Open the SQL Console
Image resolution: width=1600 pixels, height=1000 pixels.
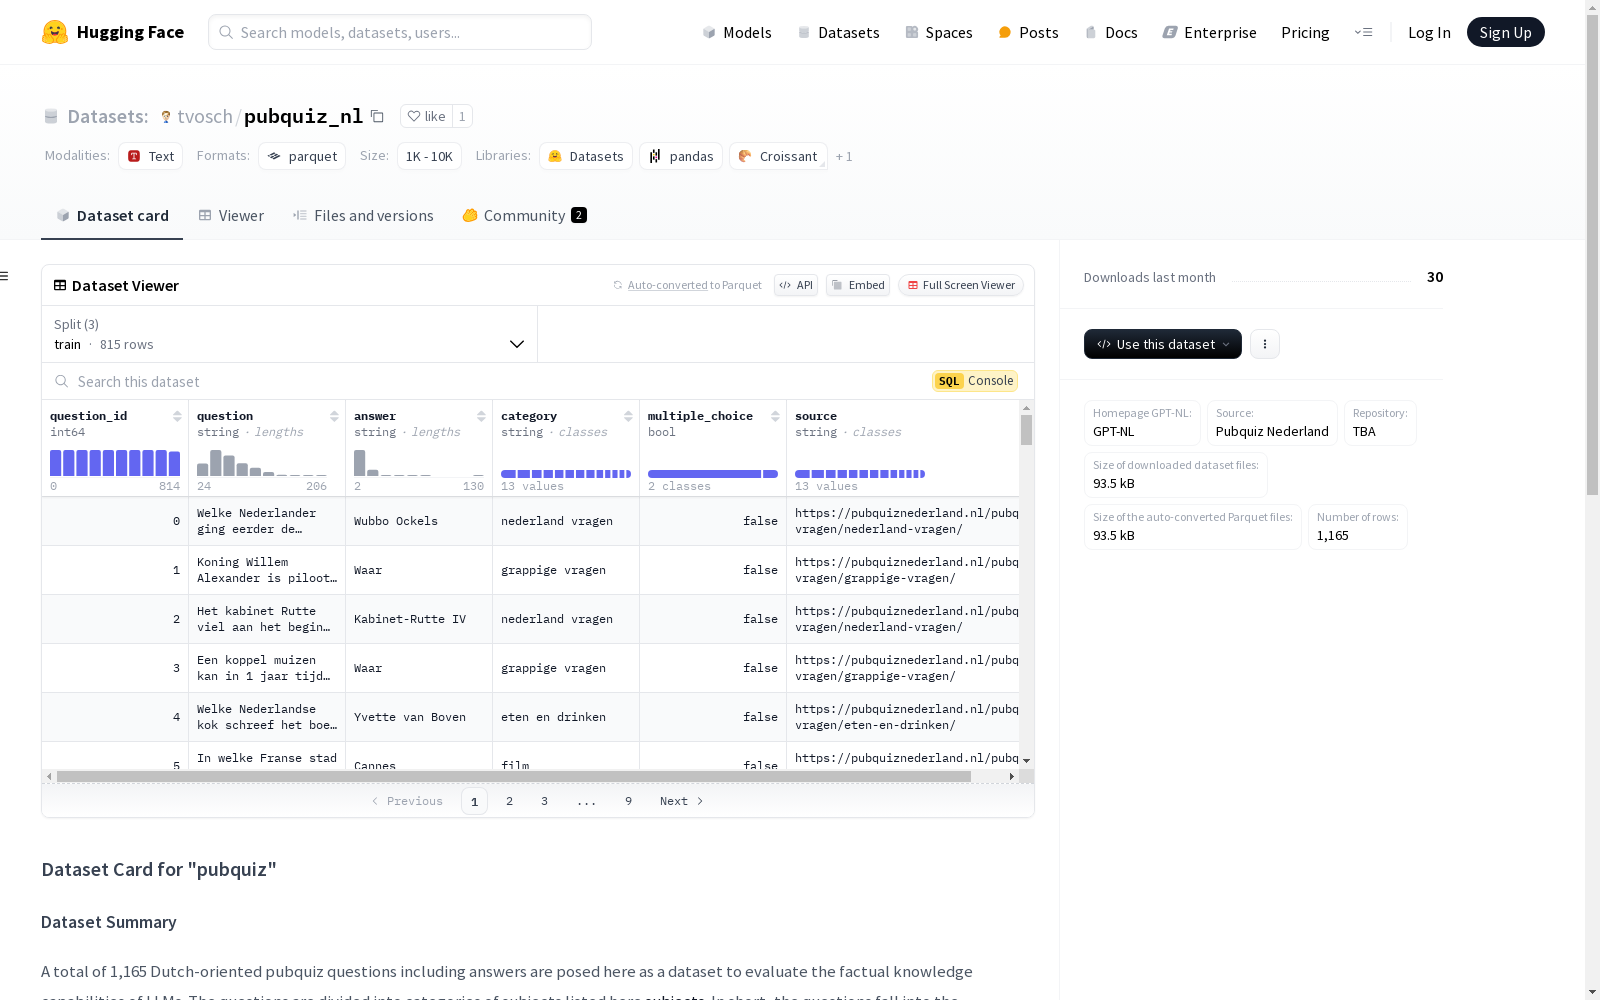point(975,381)
